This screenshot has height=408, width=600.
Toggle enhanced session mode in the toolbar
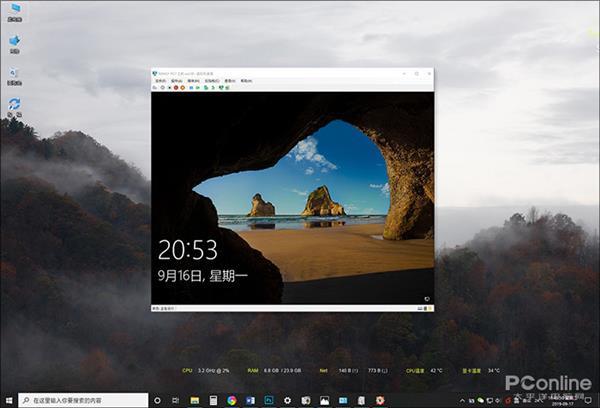click(x=221, y=88)
